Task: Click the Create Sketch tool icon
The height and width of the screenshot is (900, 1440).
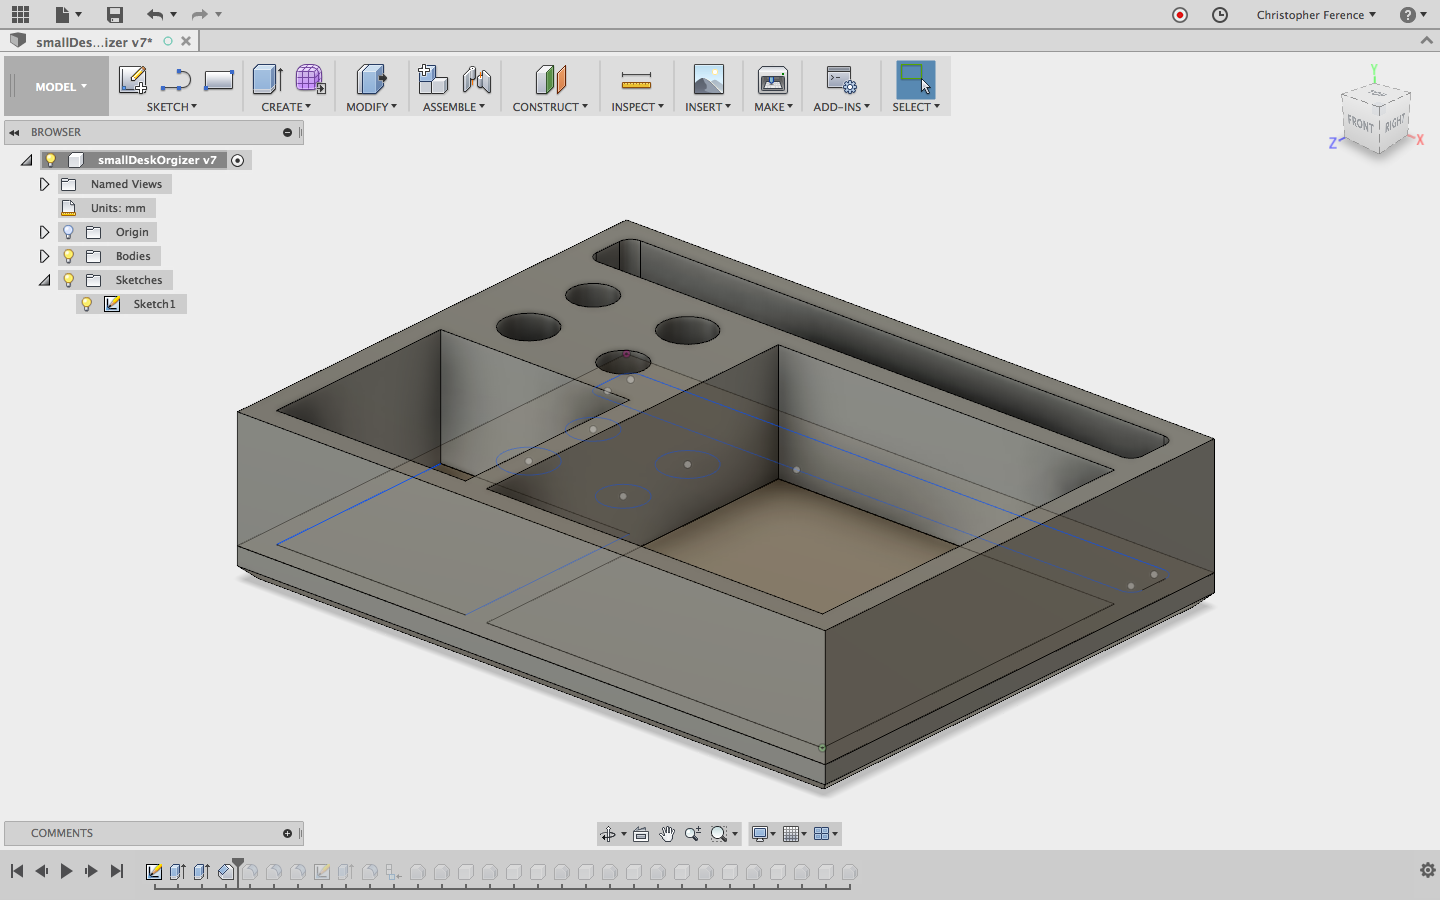Action: coord(133,79)
